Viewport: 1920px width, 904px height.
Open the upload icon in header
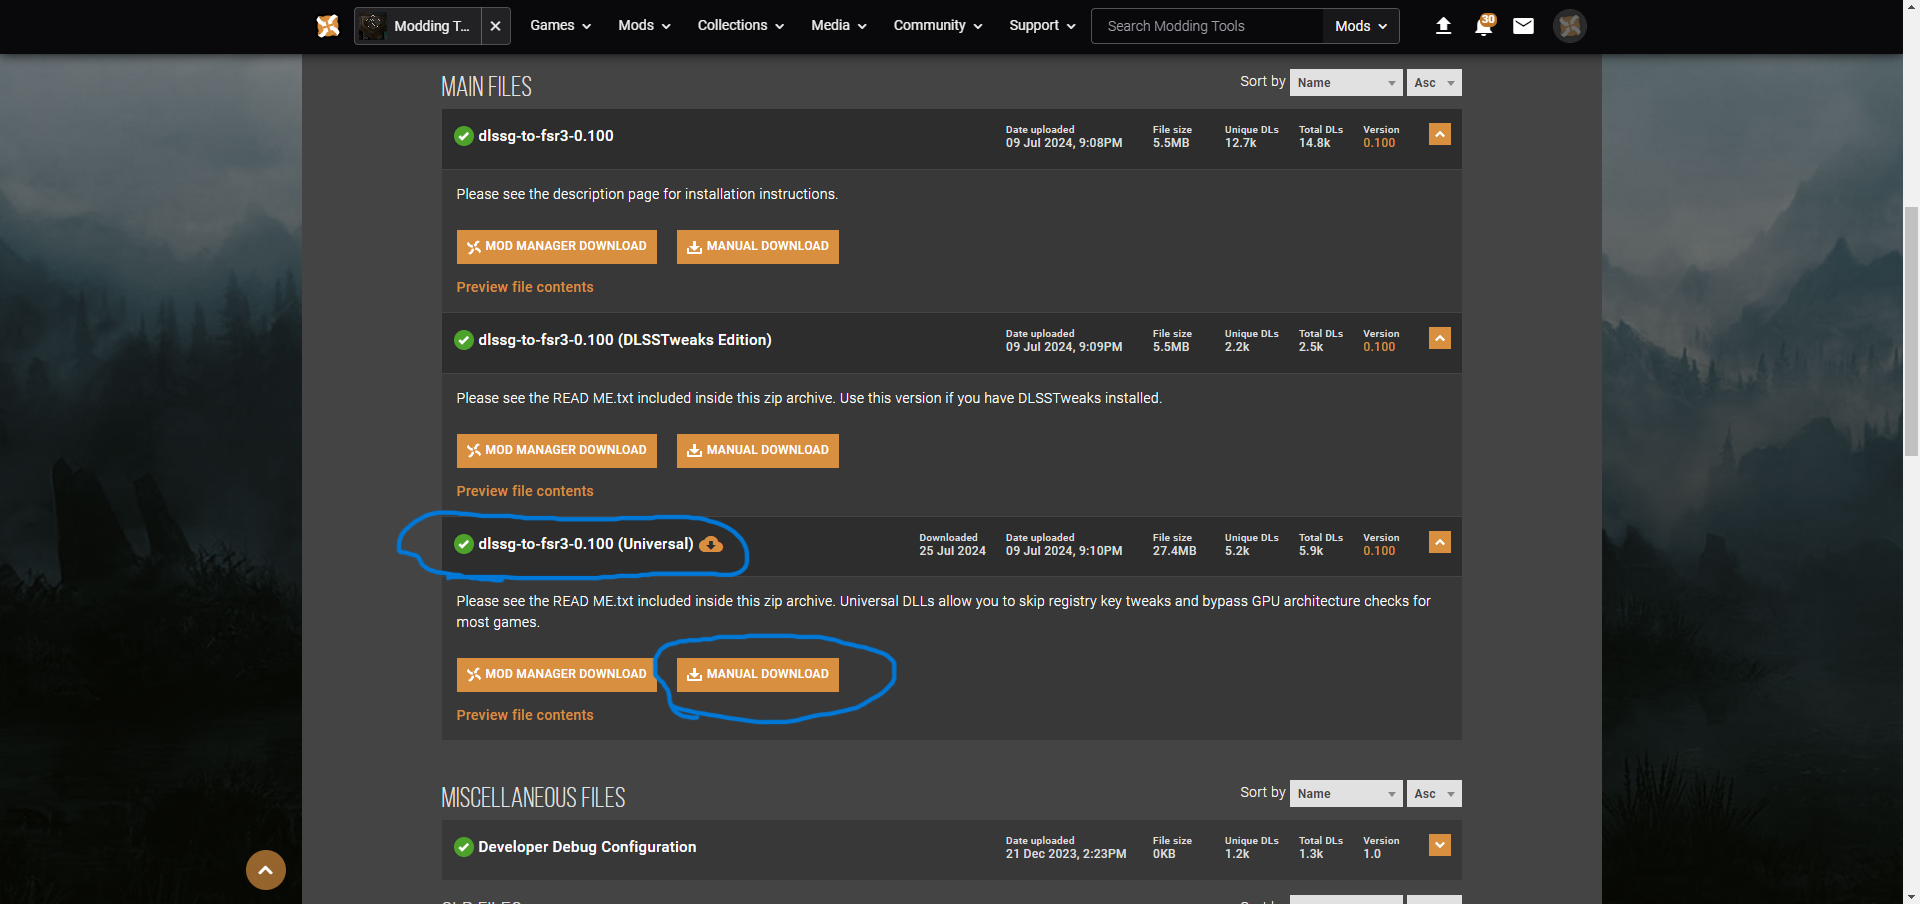pyautogui.click(x=1443, y=26)
